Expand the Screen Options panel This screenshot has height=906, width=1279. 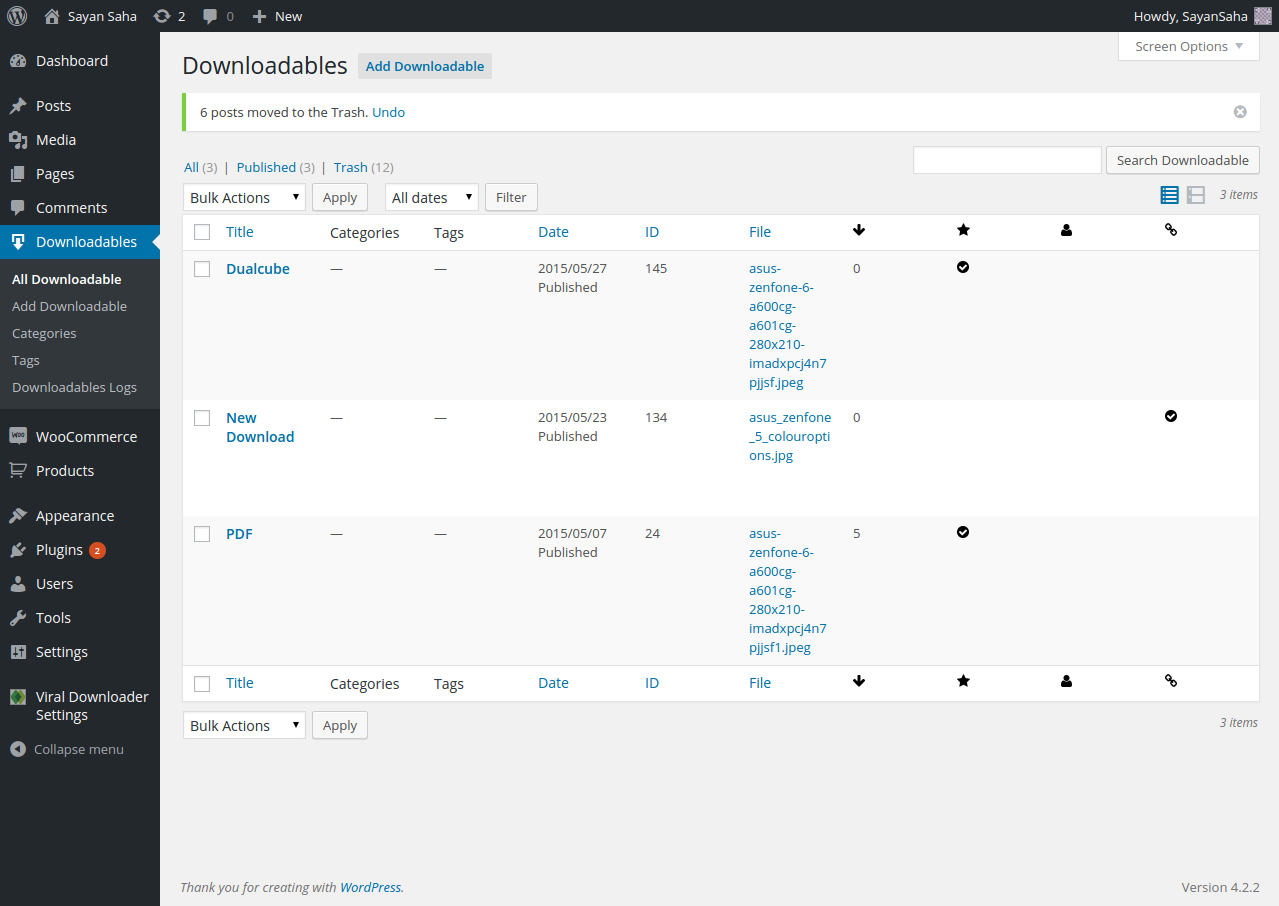(x=1188, y=46)
